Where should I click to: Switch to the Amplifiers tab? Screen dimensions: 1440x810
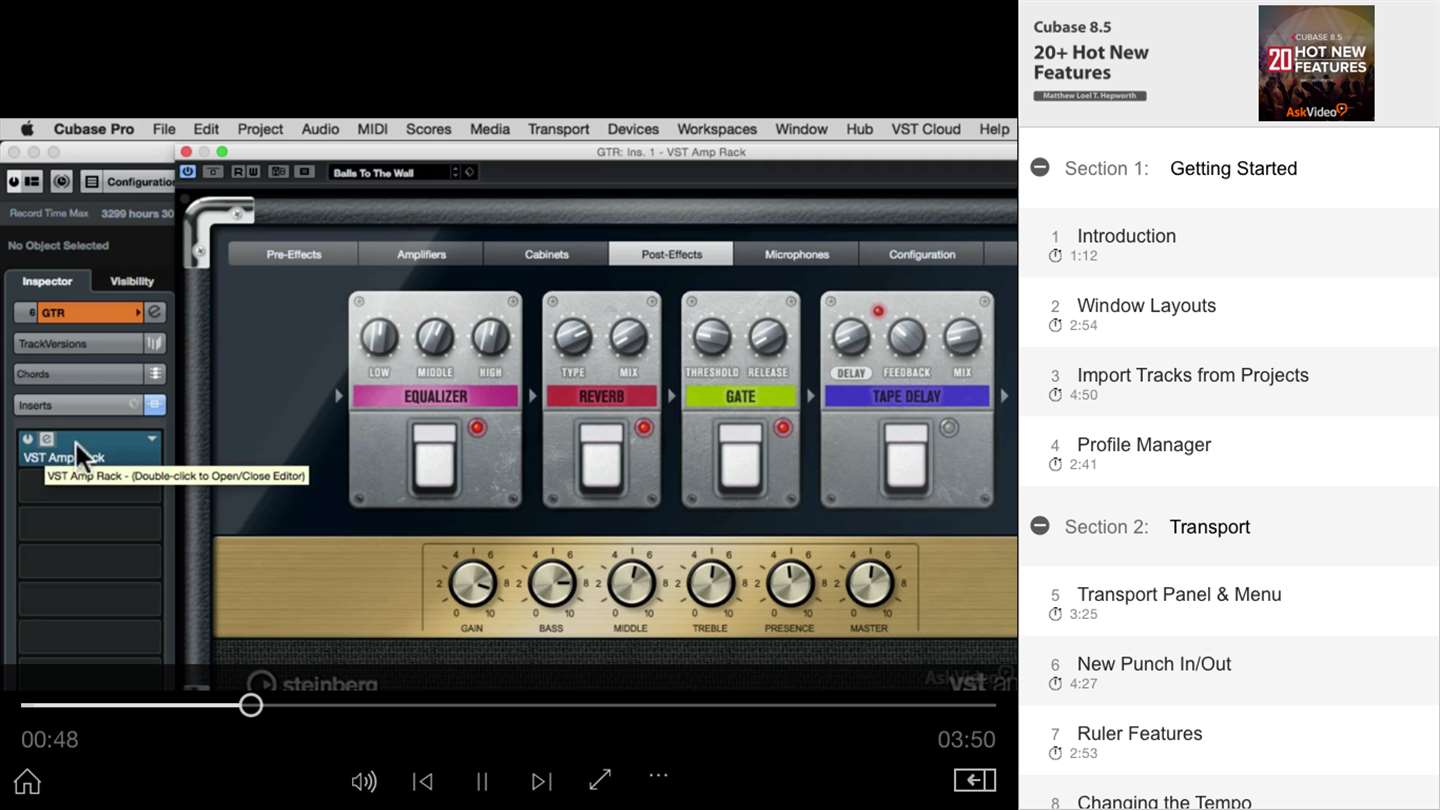[421, 254]
